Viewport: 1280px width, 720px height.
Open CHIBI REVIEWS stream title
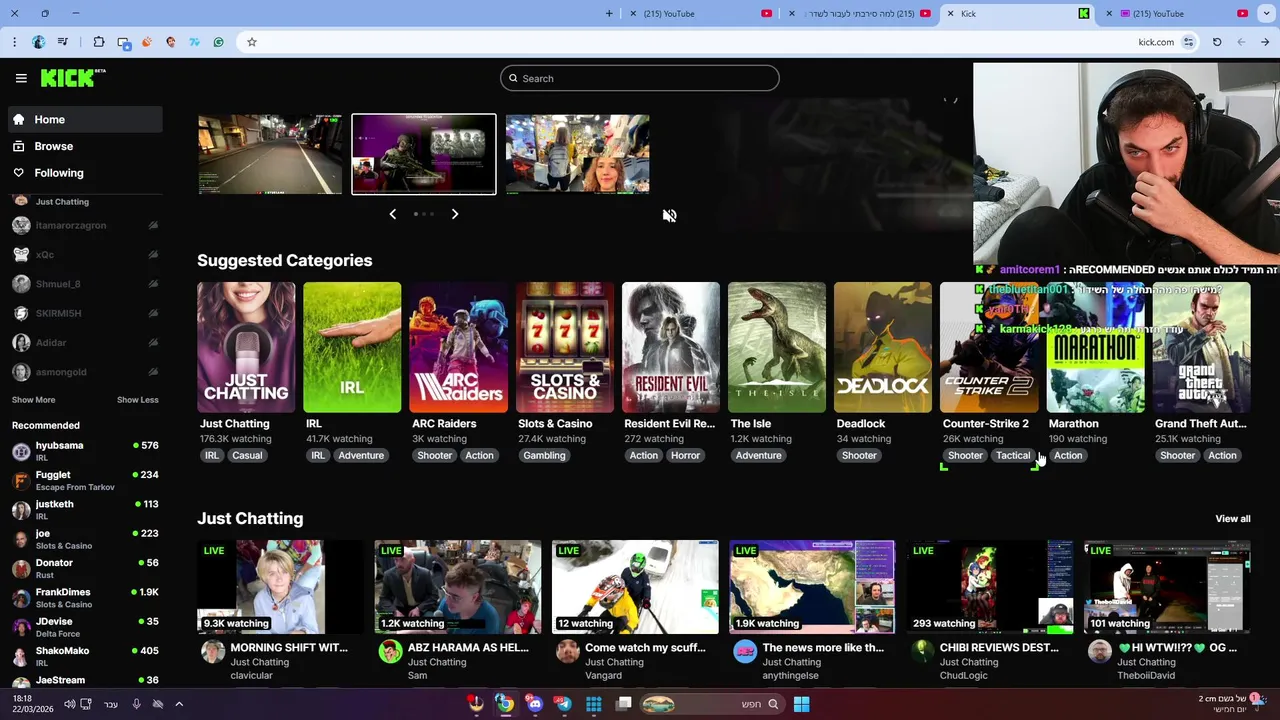click(x=999, y=648)
